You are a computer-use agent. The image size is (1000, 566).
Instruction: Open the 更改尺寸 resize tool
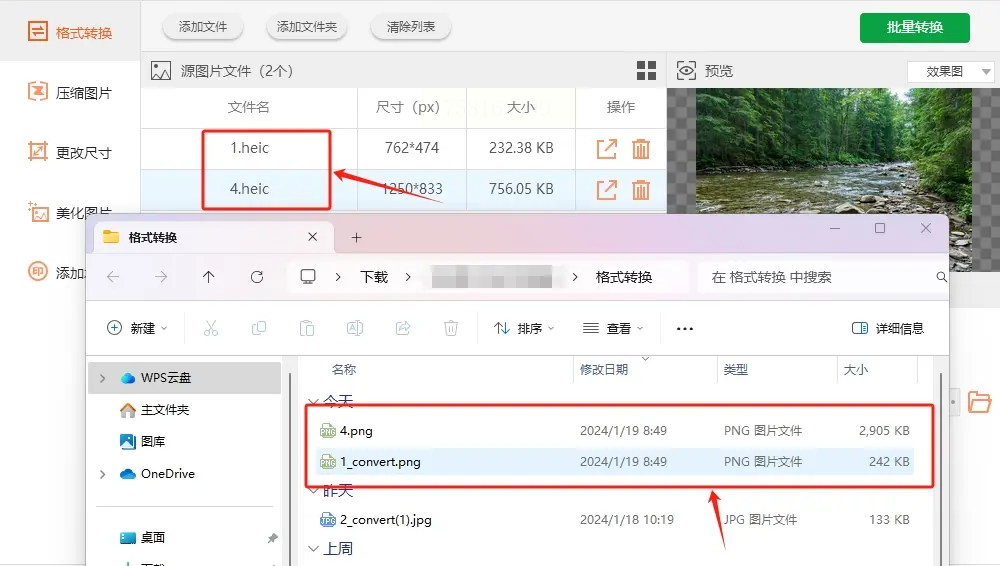tap(70, 153)
